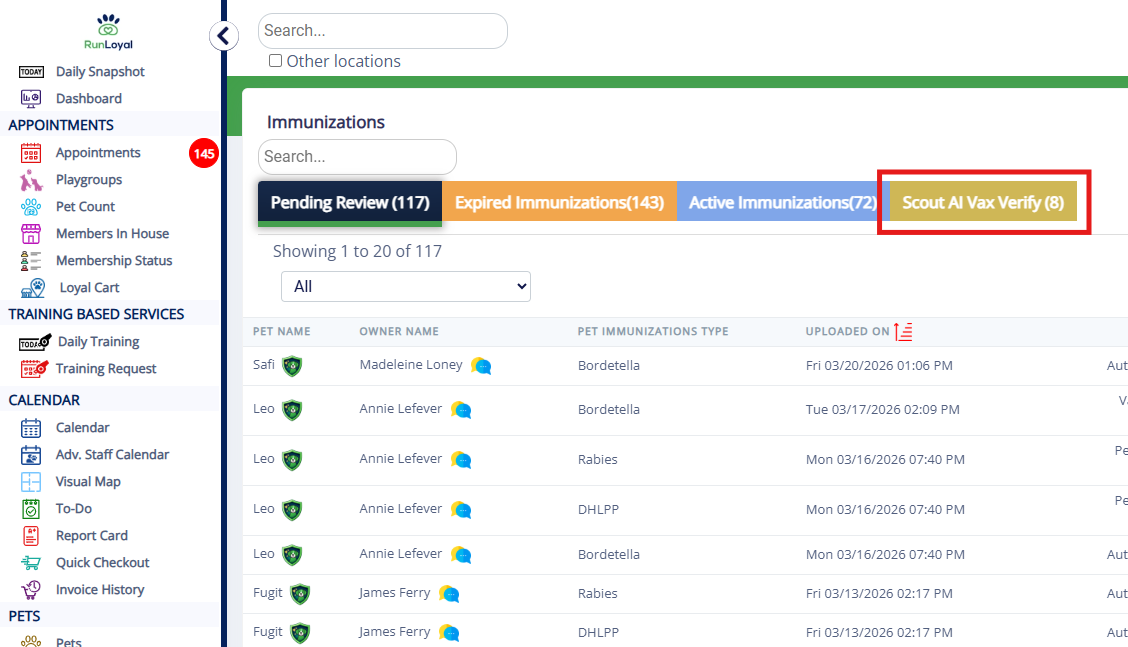Open Invoice History link

click(x=100, y=590)
